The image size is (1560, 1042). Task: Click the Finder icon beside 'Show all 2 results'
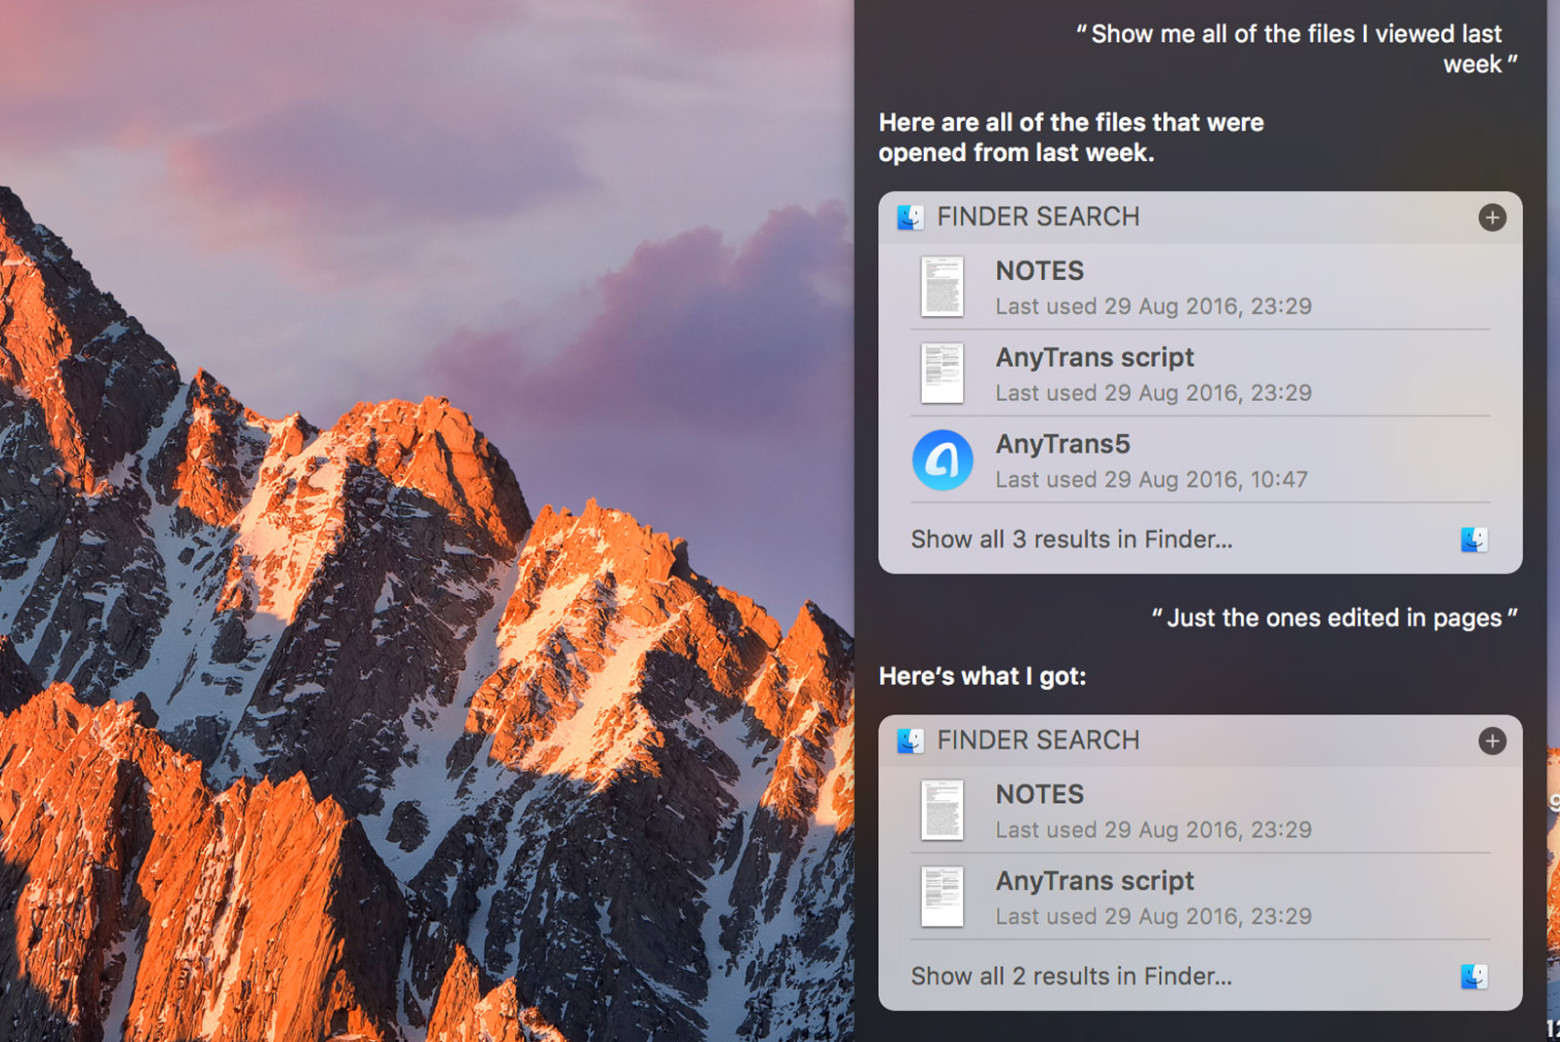1473,976
